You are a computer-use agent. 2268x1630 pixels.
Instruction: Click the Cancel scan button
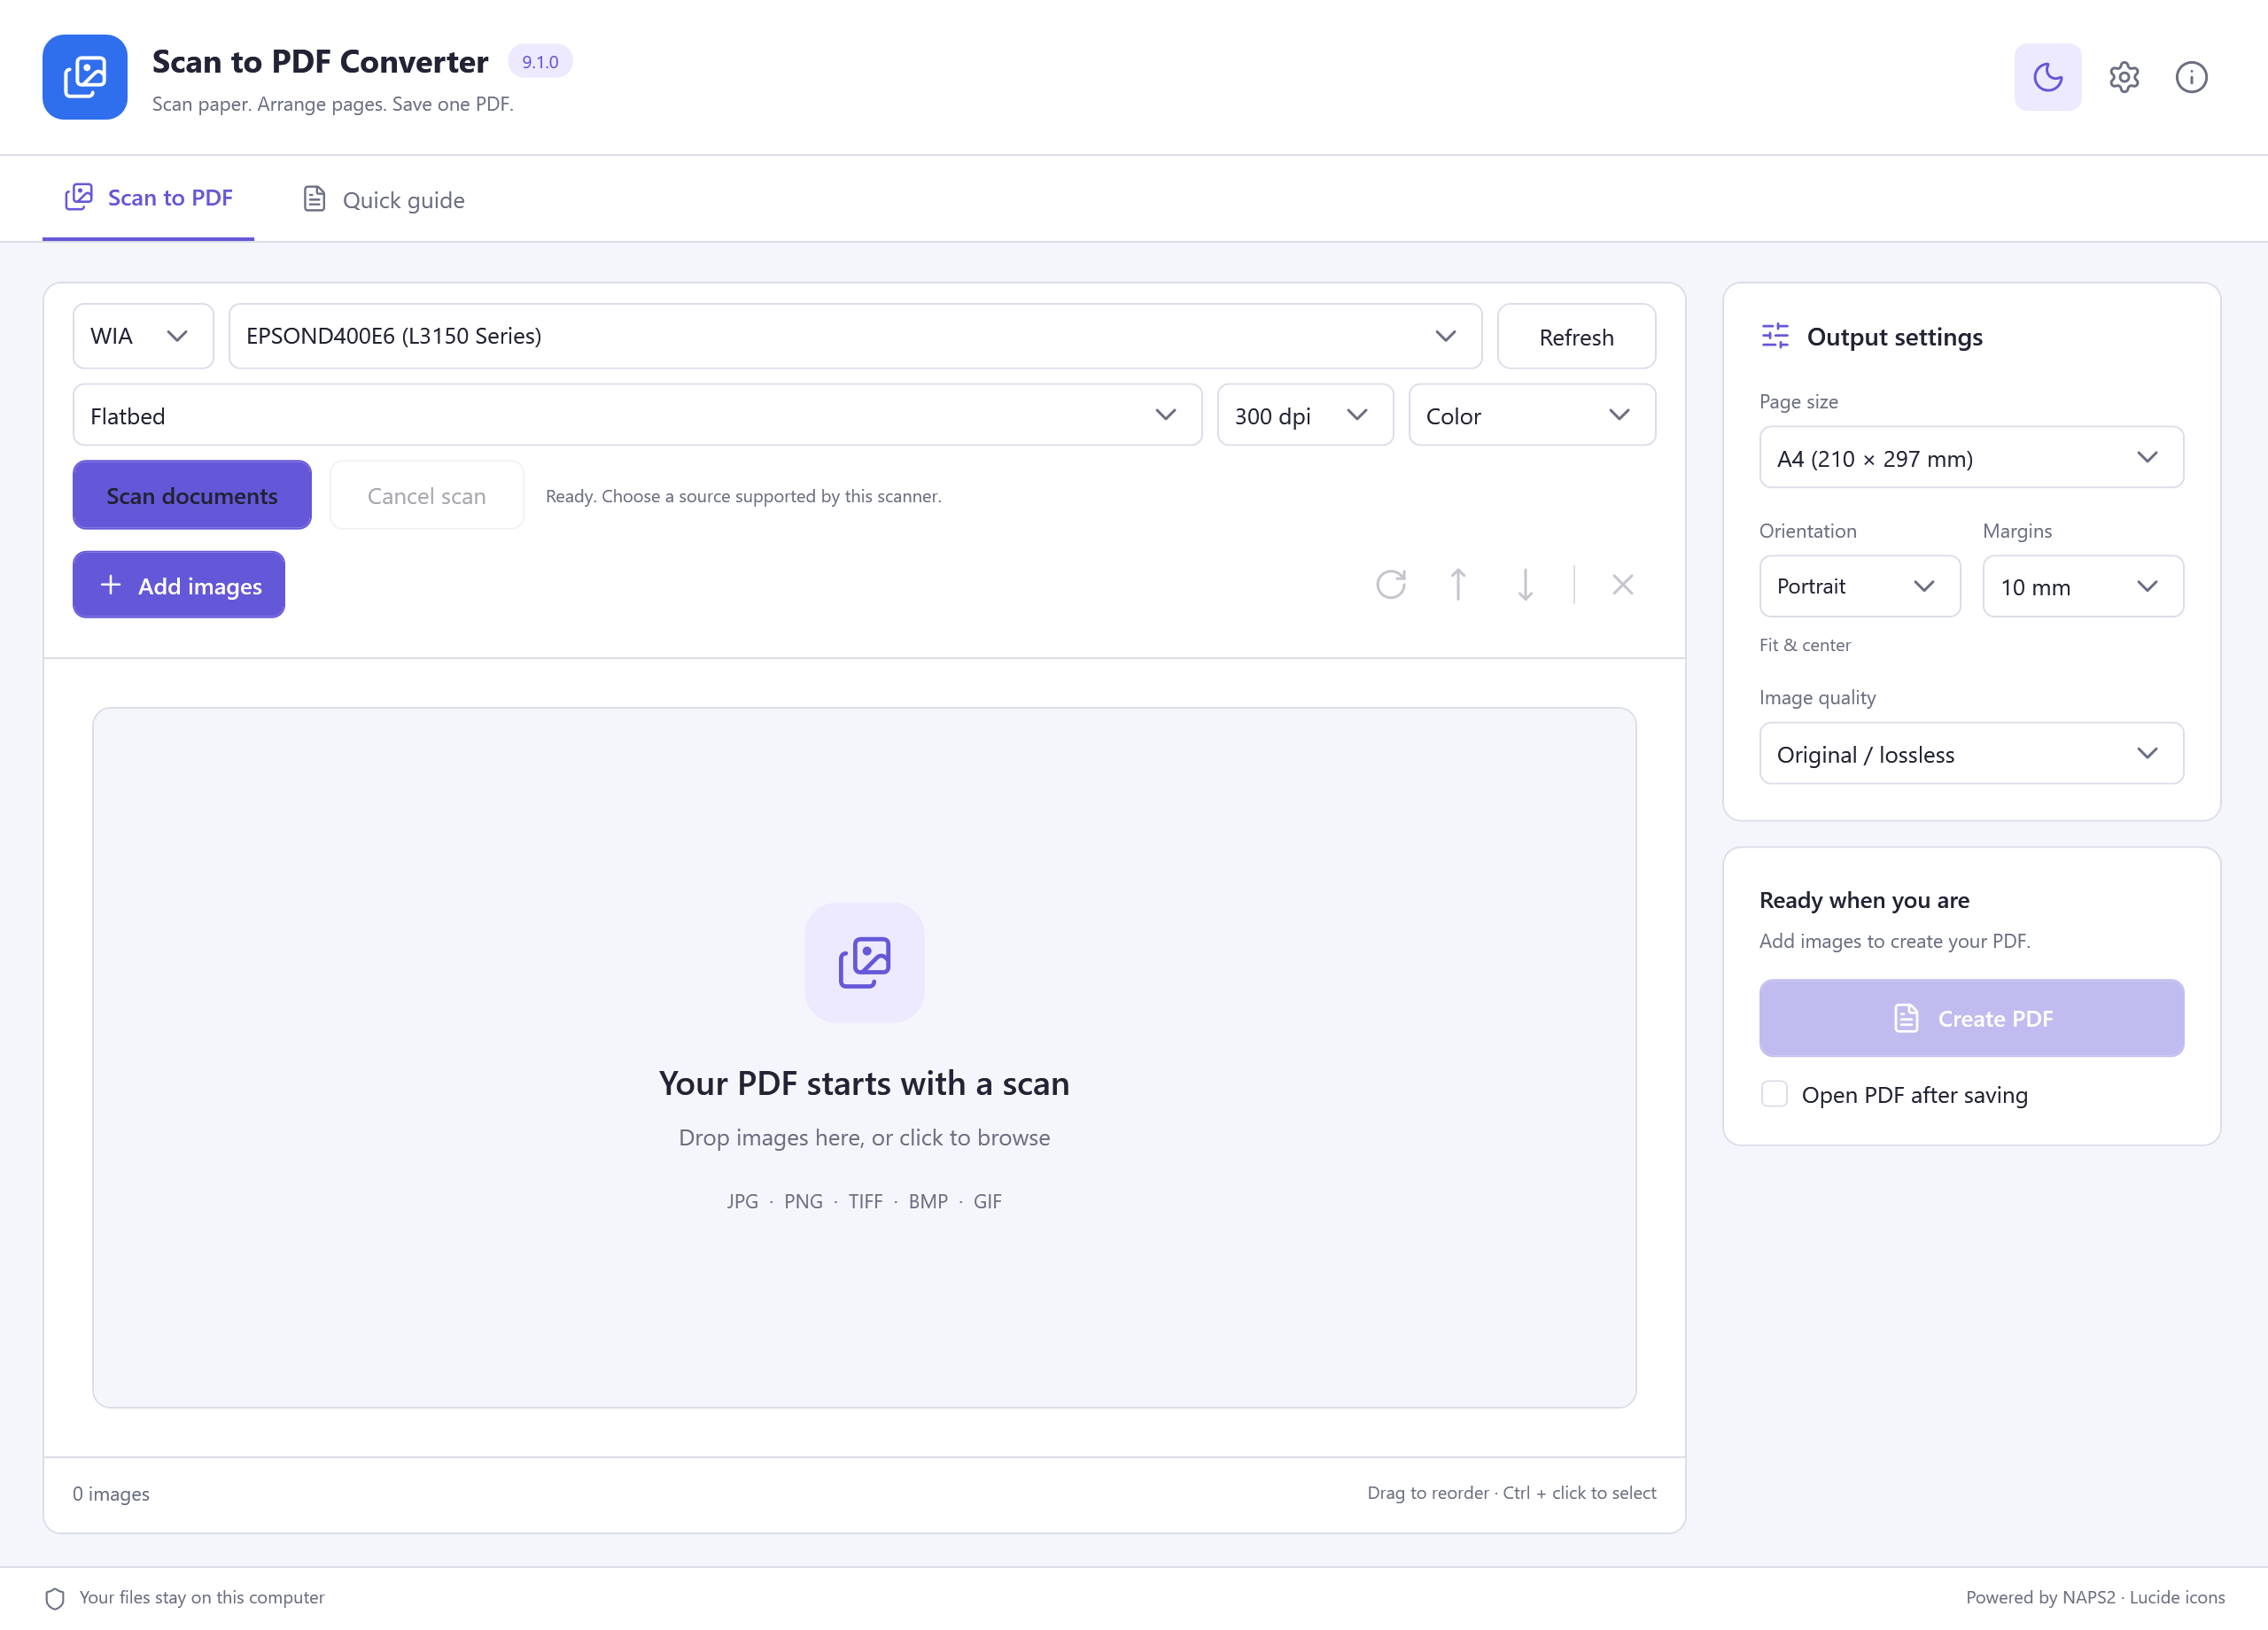(x=426, y=495)
